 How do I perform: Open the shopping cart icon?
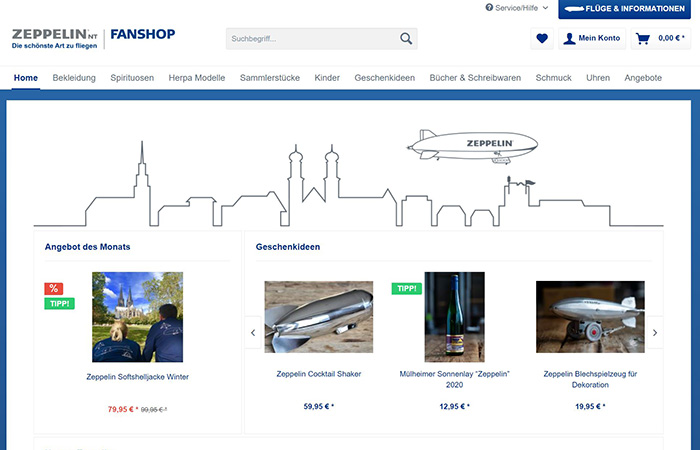[x=643, y=38]
